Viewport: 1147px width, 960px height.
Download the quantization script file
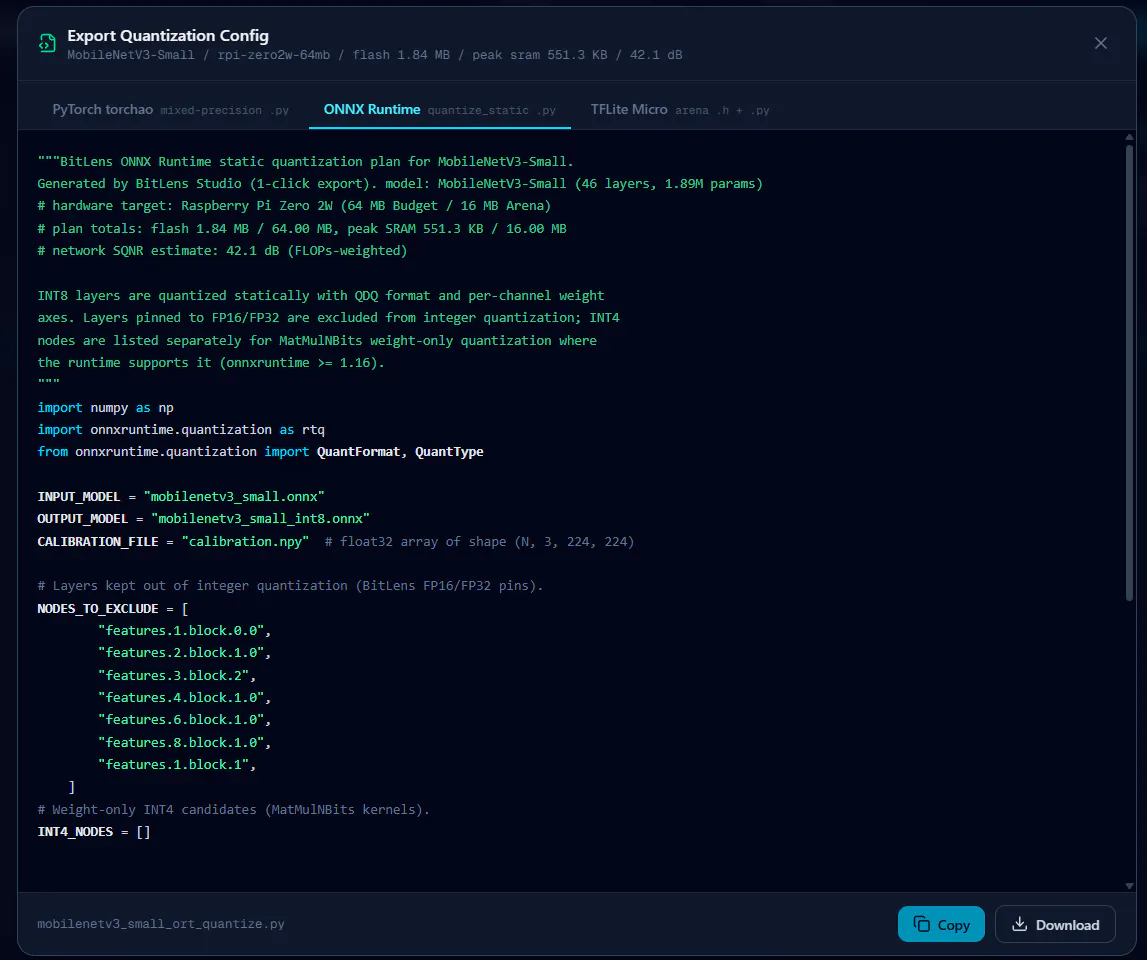[x=1055, y=925]
